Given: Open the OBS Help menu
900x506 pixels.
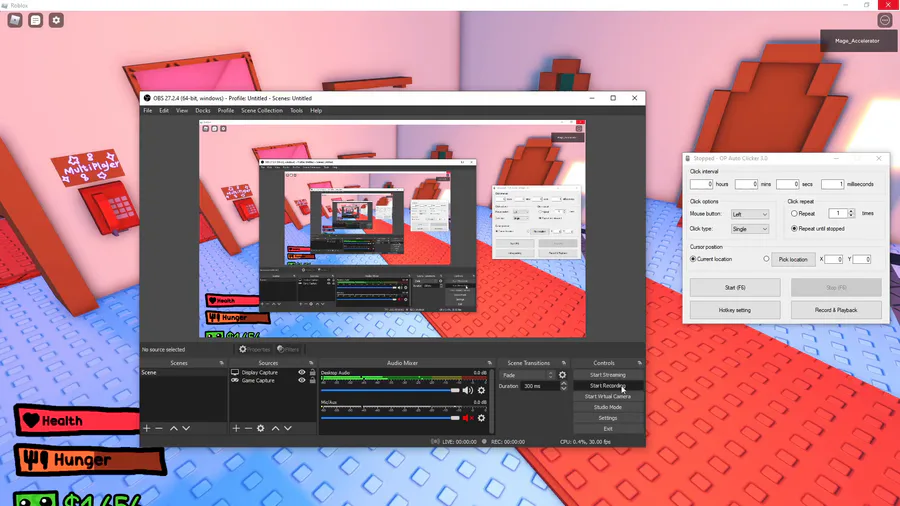Looking at the screenshot, I should pyautogui.click(x=316, y=111).
